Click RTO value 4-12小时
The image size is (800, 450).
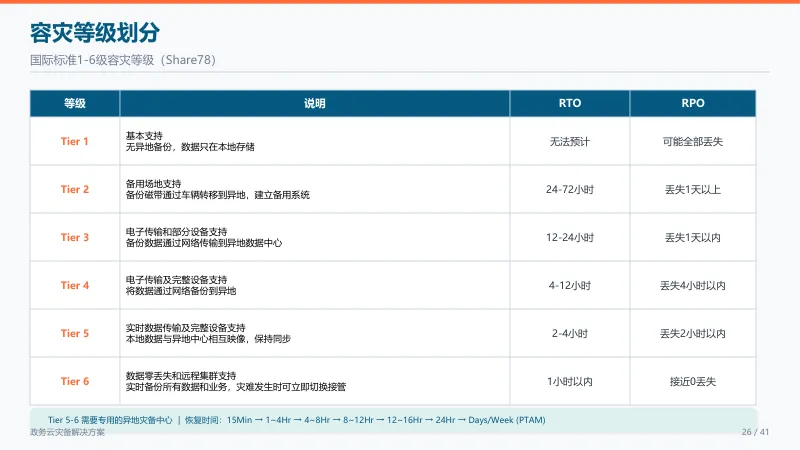point(570,285)
